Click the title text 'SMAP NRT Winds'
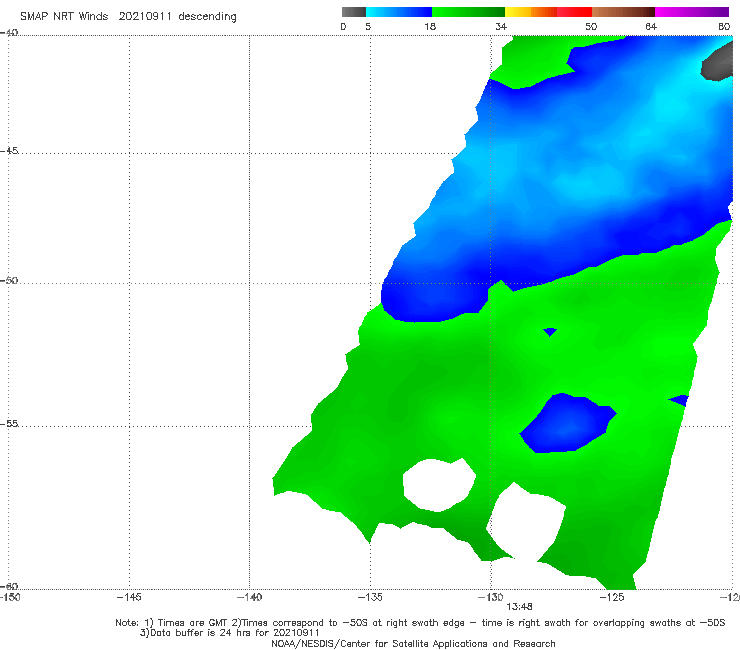This screenshot has height=650, width=740. click(64, 16)
